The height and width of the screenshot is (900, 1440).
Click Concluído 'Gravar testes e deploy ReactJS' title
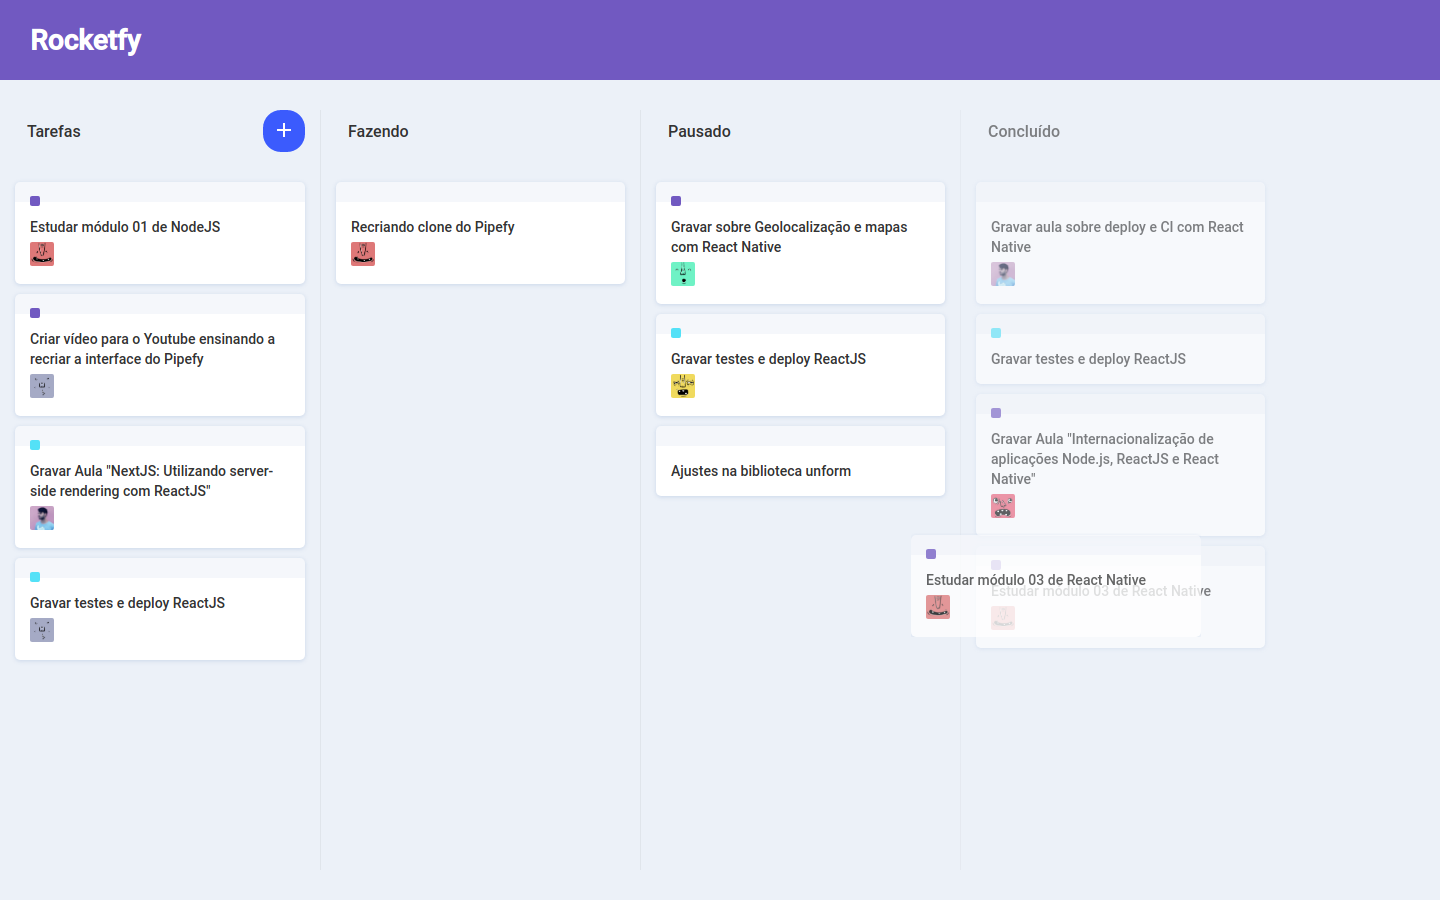[1088, 359]
